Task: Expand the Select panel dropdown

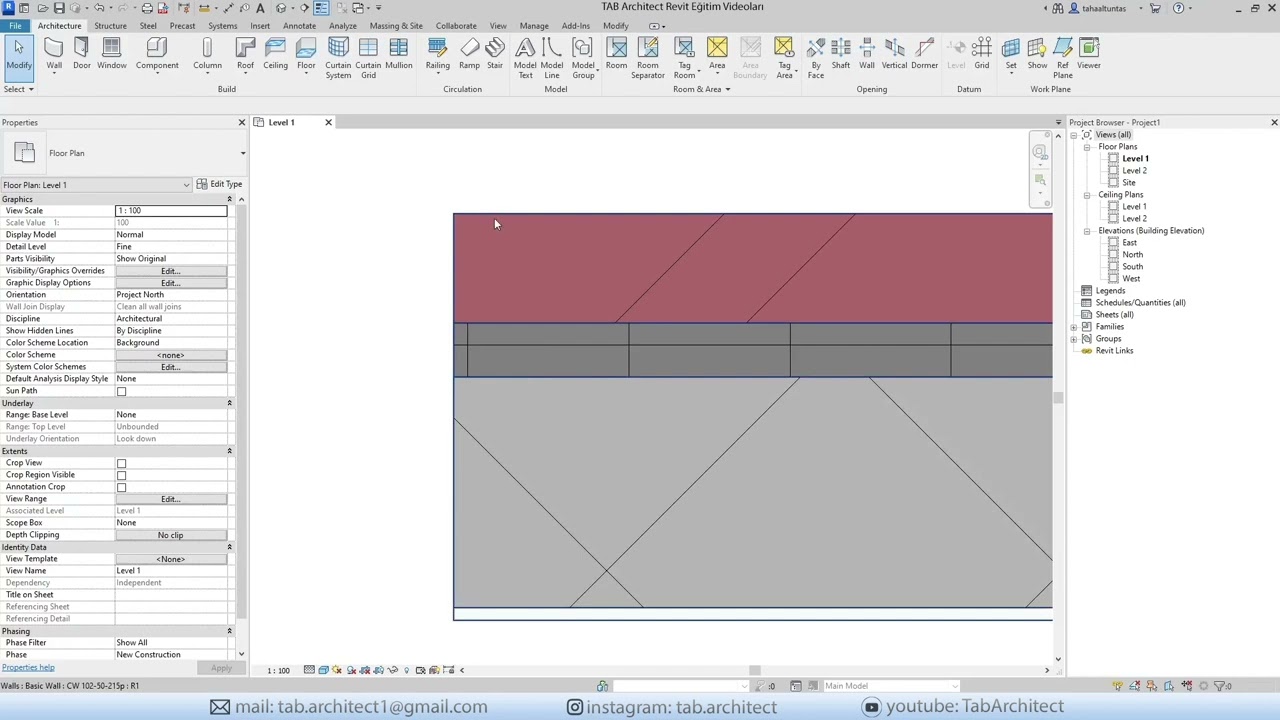Action: click(19, 89)
